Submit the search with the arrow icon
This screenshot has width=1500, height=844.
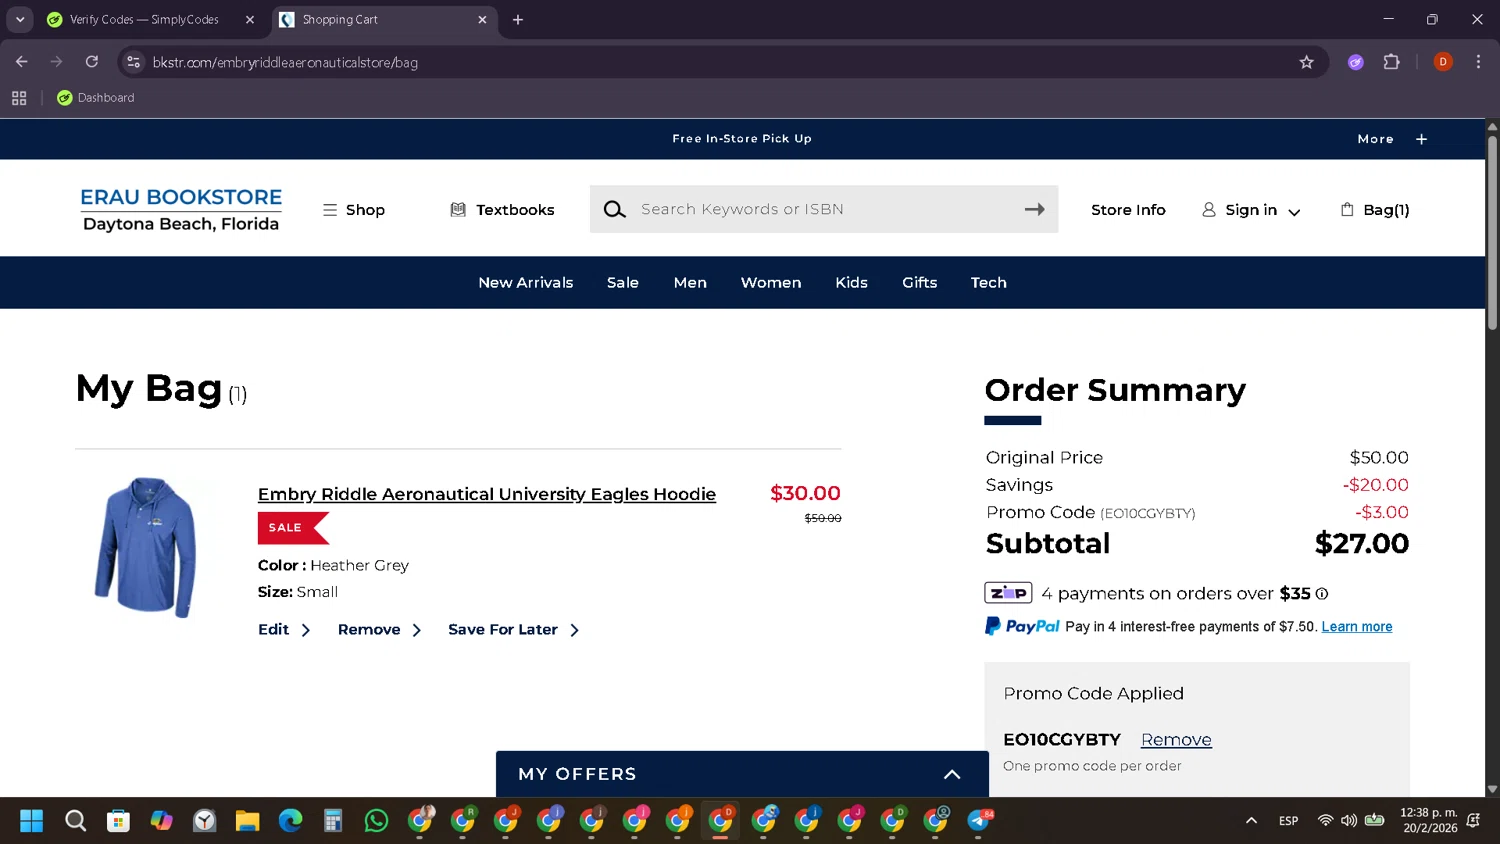pos(1035,209)
